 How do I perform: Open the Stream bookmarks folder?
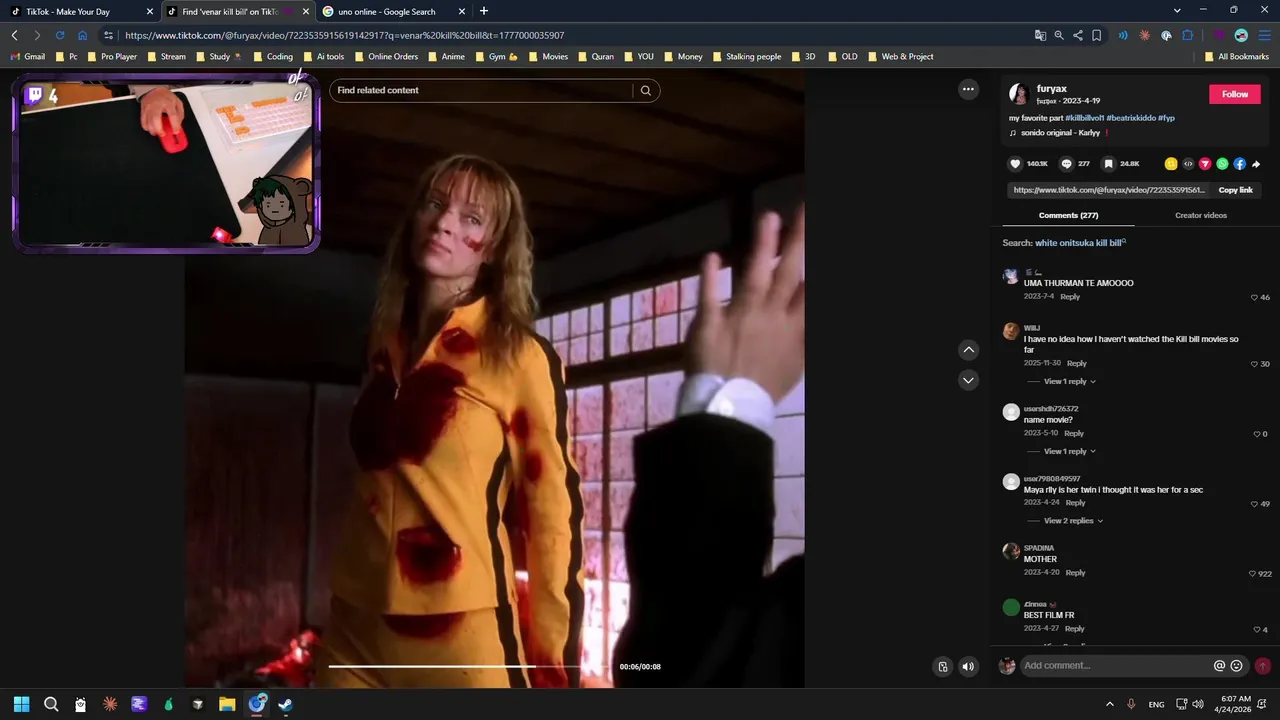click(x=166, y=57)
